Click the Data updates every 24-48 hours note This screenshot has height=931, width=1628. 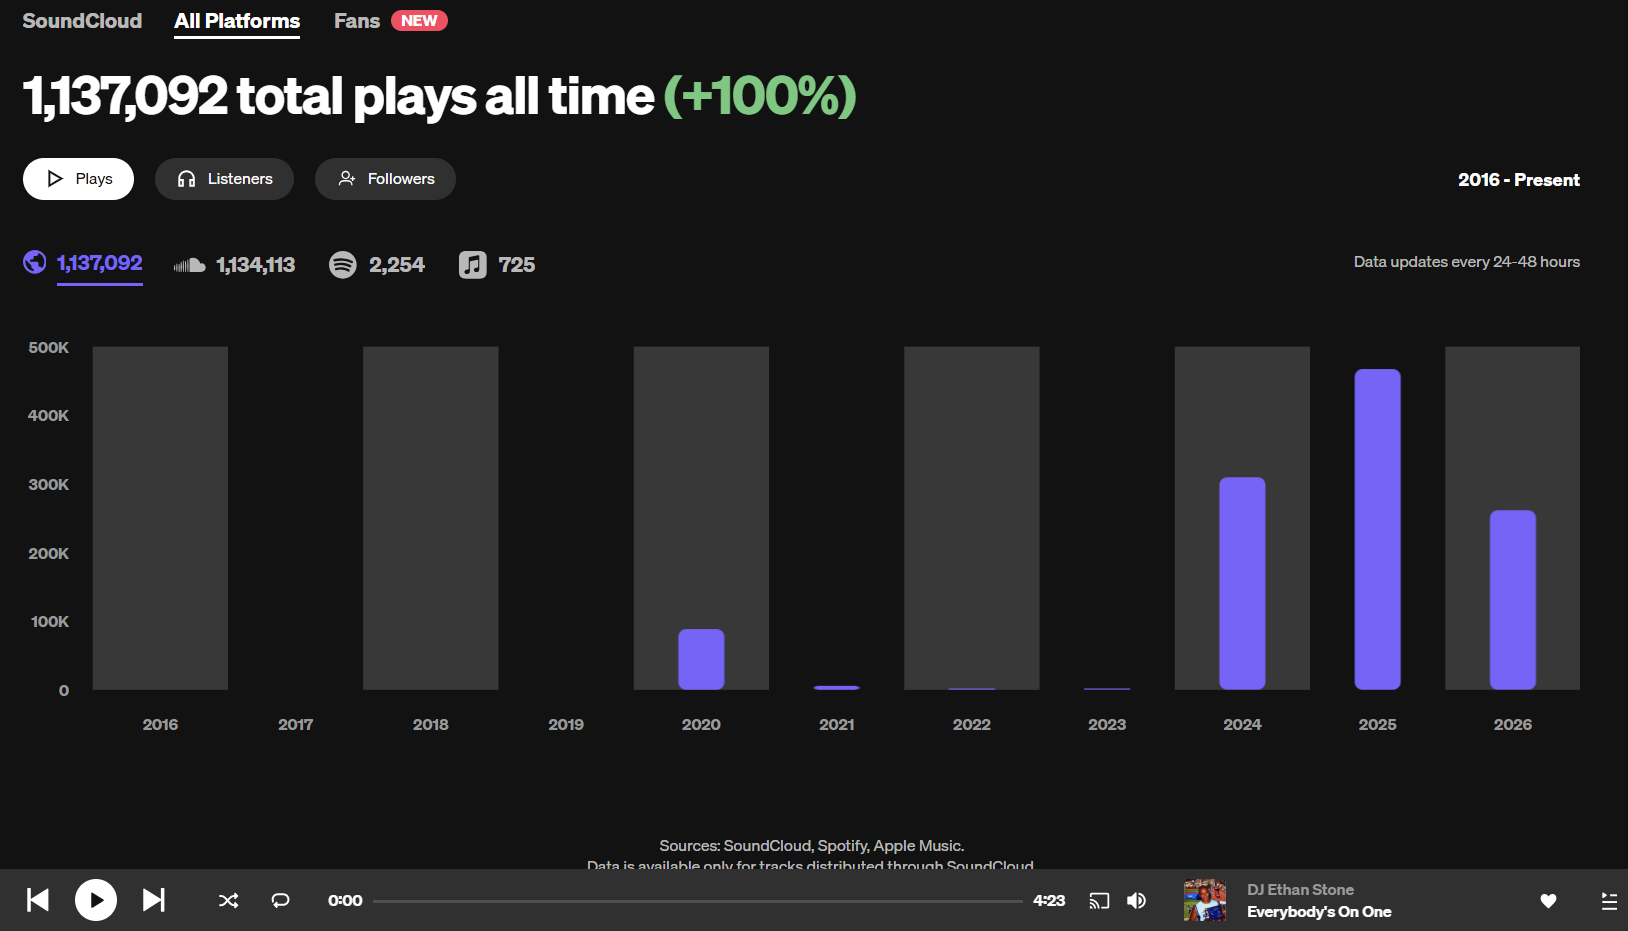point(1467,262)
